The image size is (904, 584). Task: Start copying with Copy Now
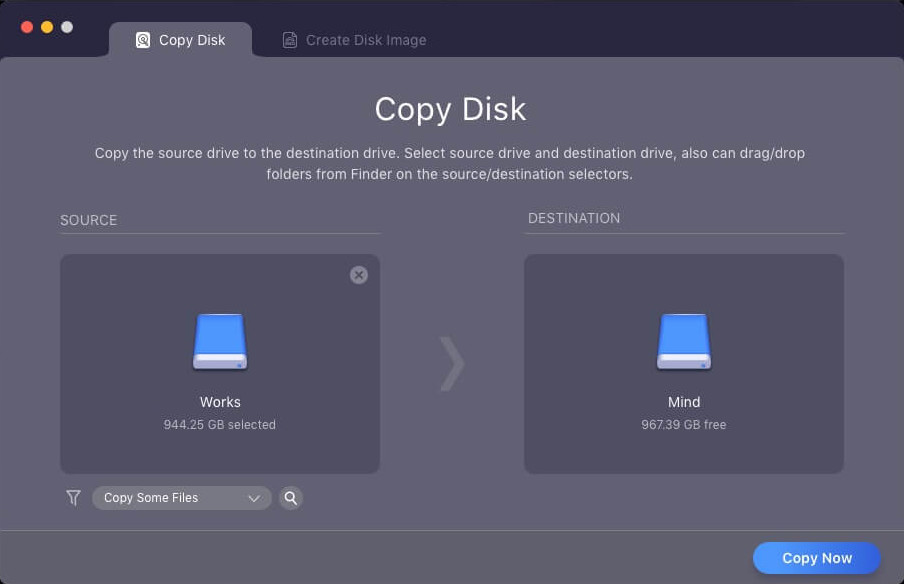816,558
